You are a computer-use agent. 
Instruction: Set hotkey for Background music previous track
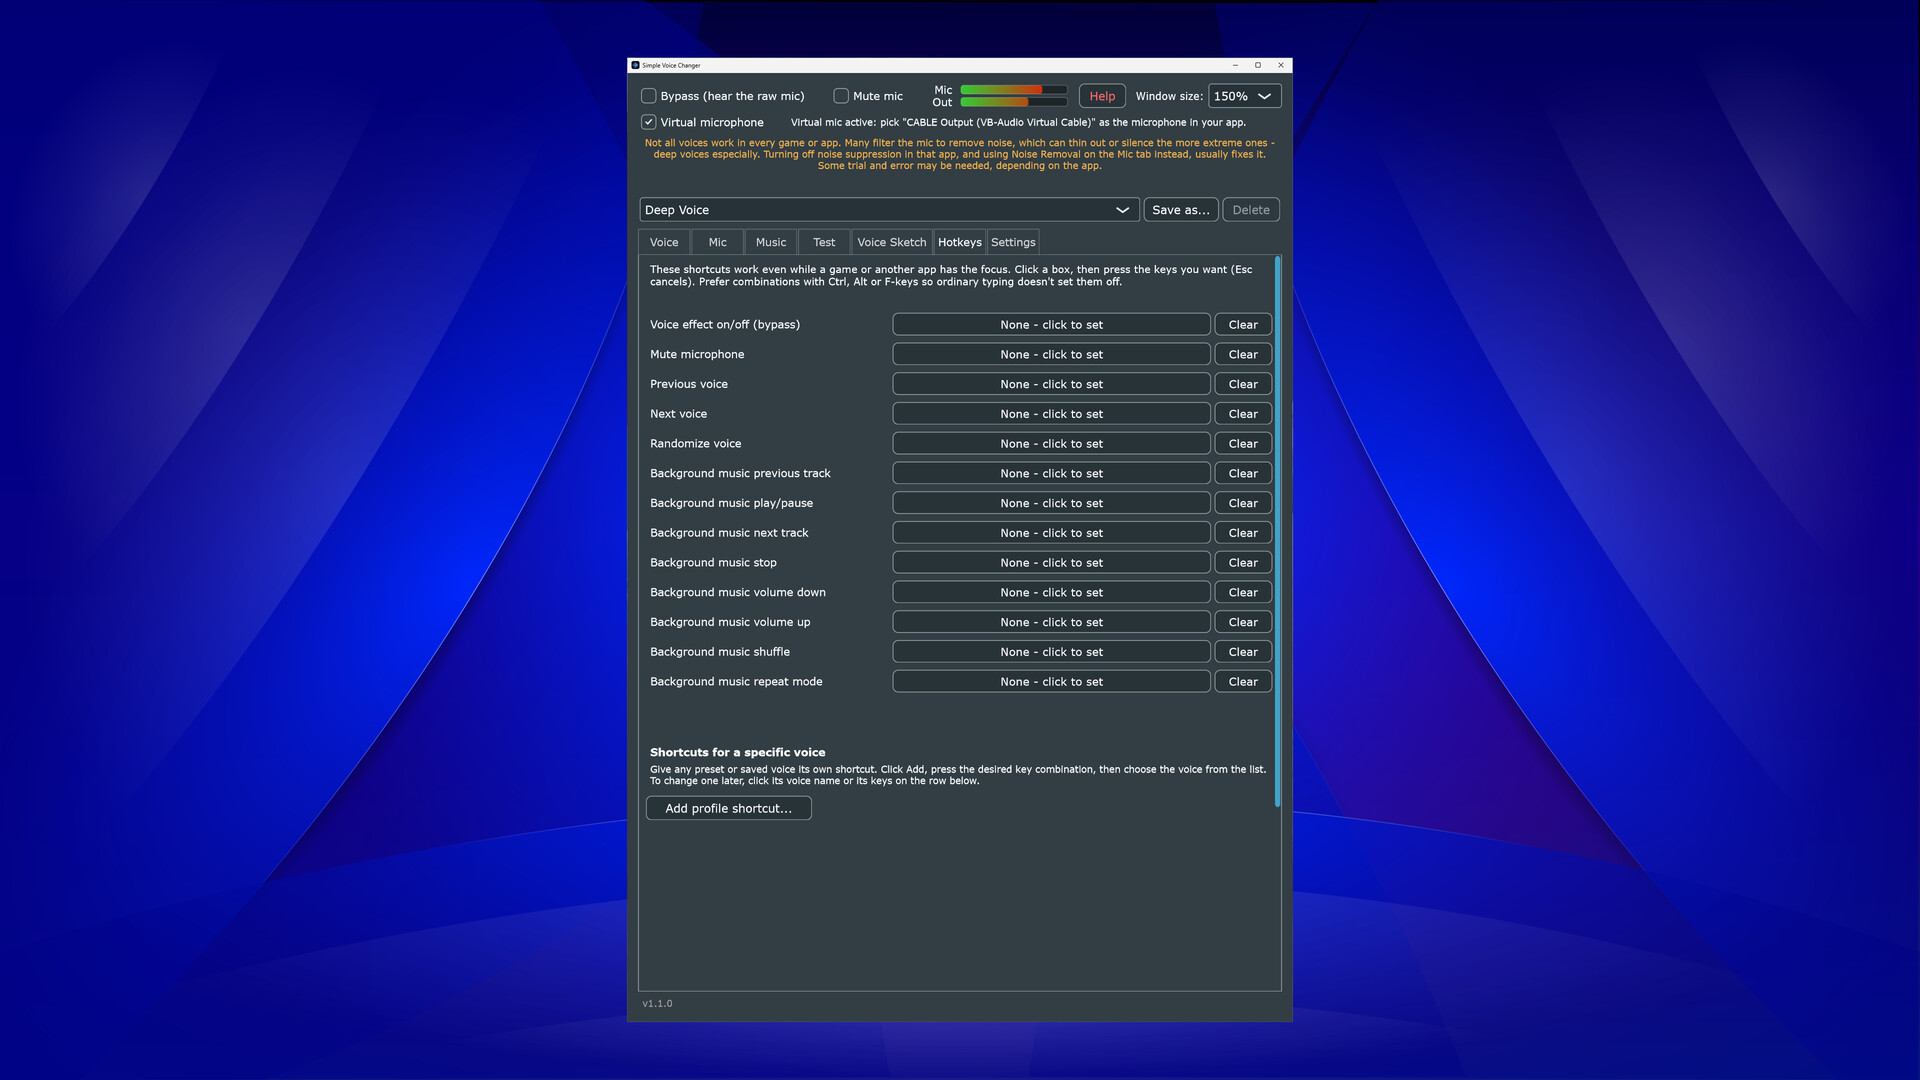1051,473
